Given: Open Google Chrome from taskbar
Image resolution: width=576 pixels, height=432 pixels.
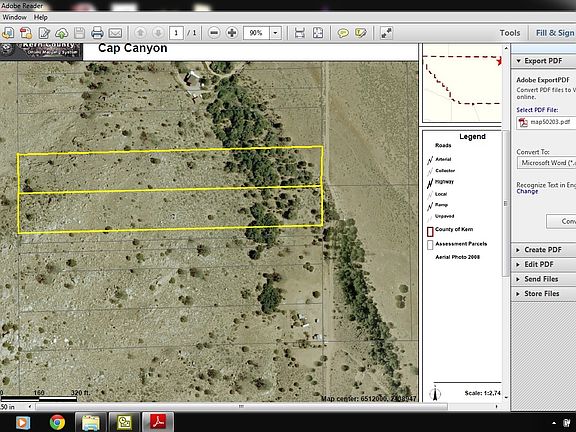Looking at the screenshot, I should point(57,422).
